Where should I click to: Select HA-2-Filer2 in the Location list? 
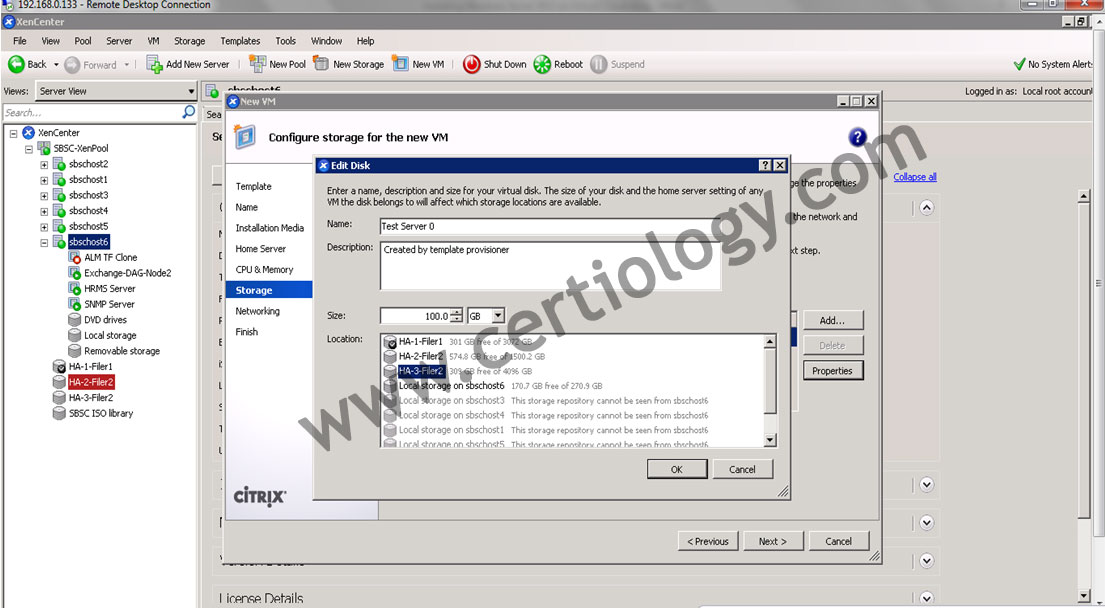(421, 356)
